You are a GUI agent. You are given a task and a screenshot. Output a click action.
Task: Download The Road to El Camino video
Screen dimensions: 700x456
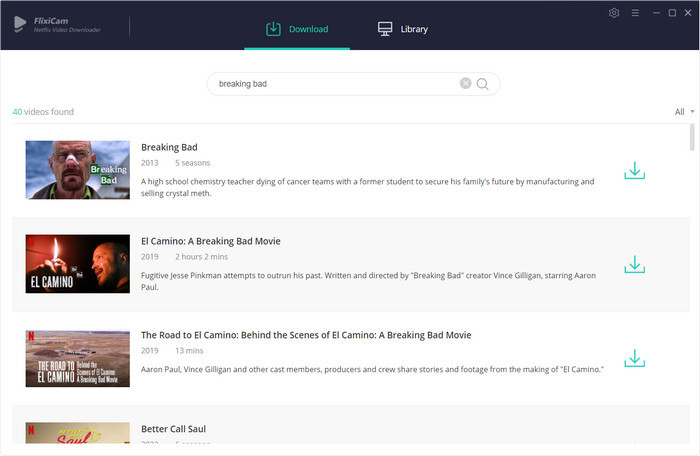(634, 358)
